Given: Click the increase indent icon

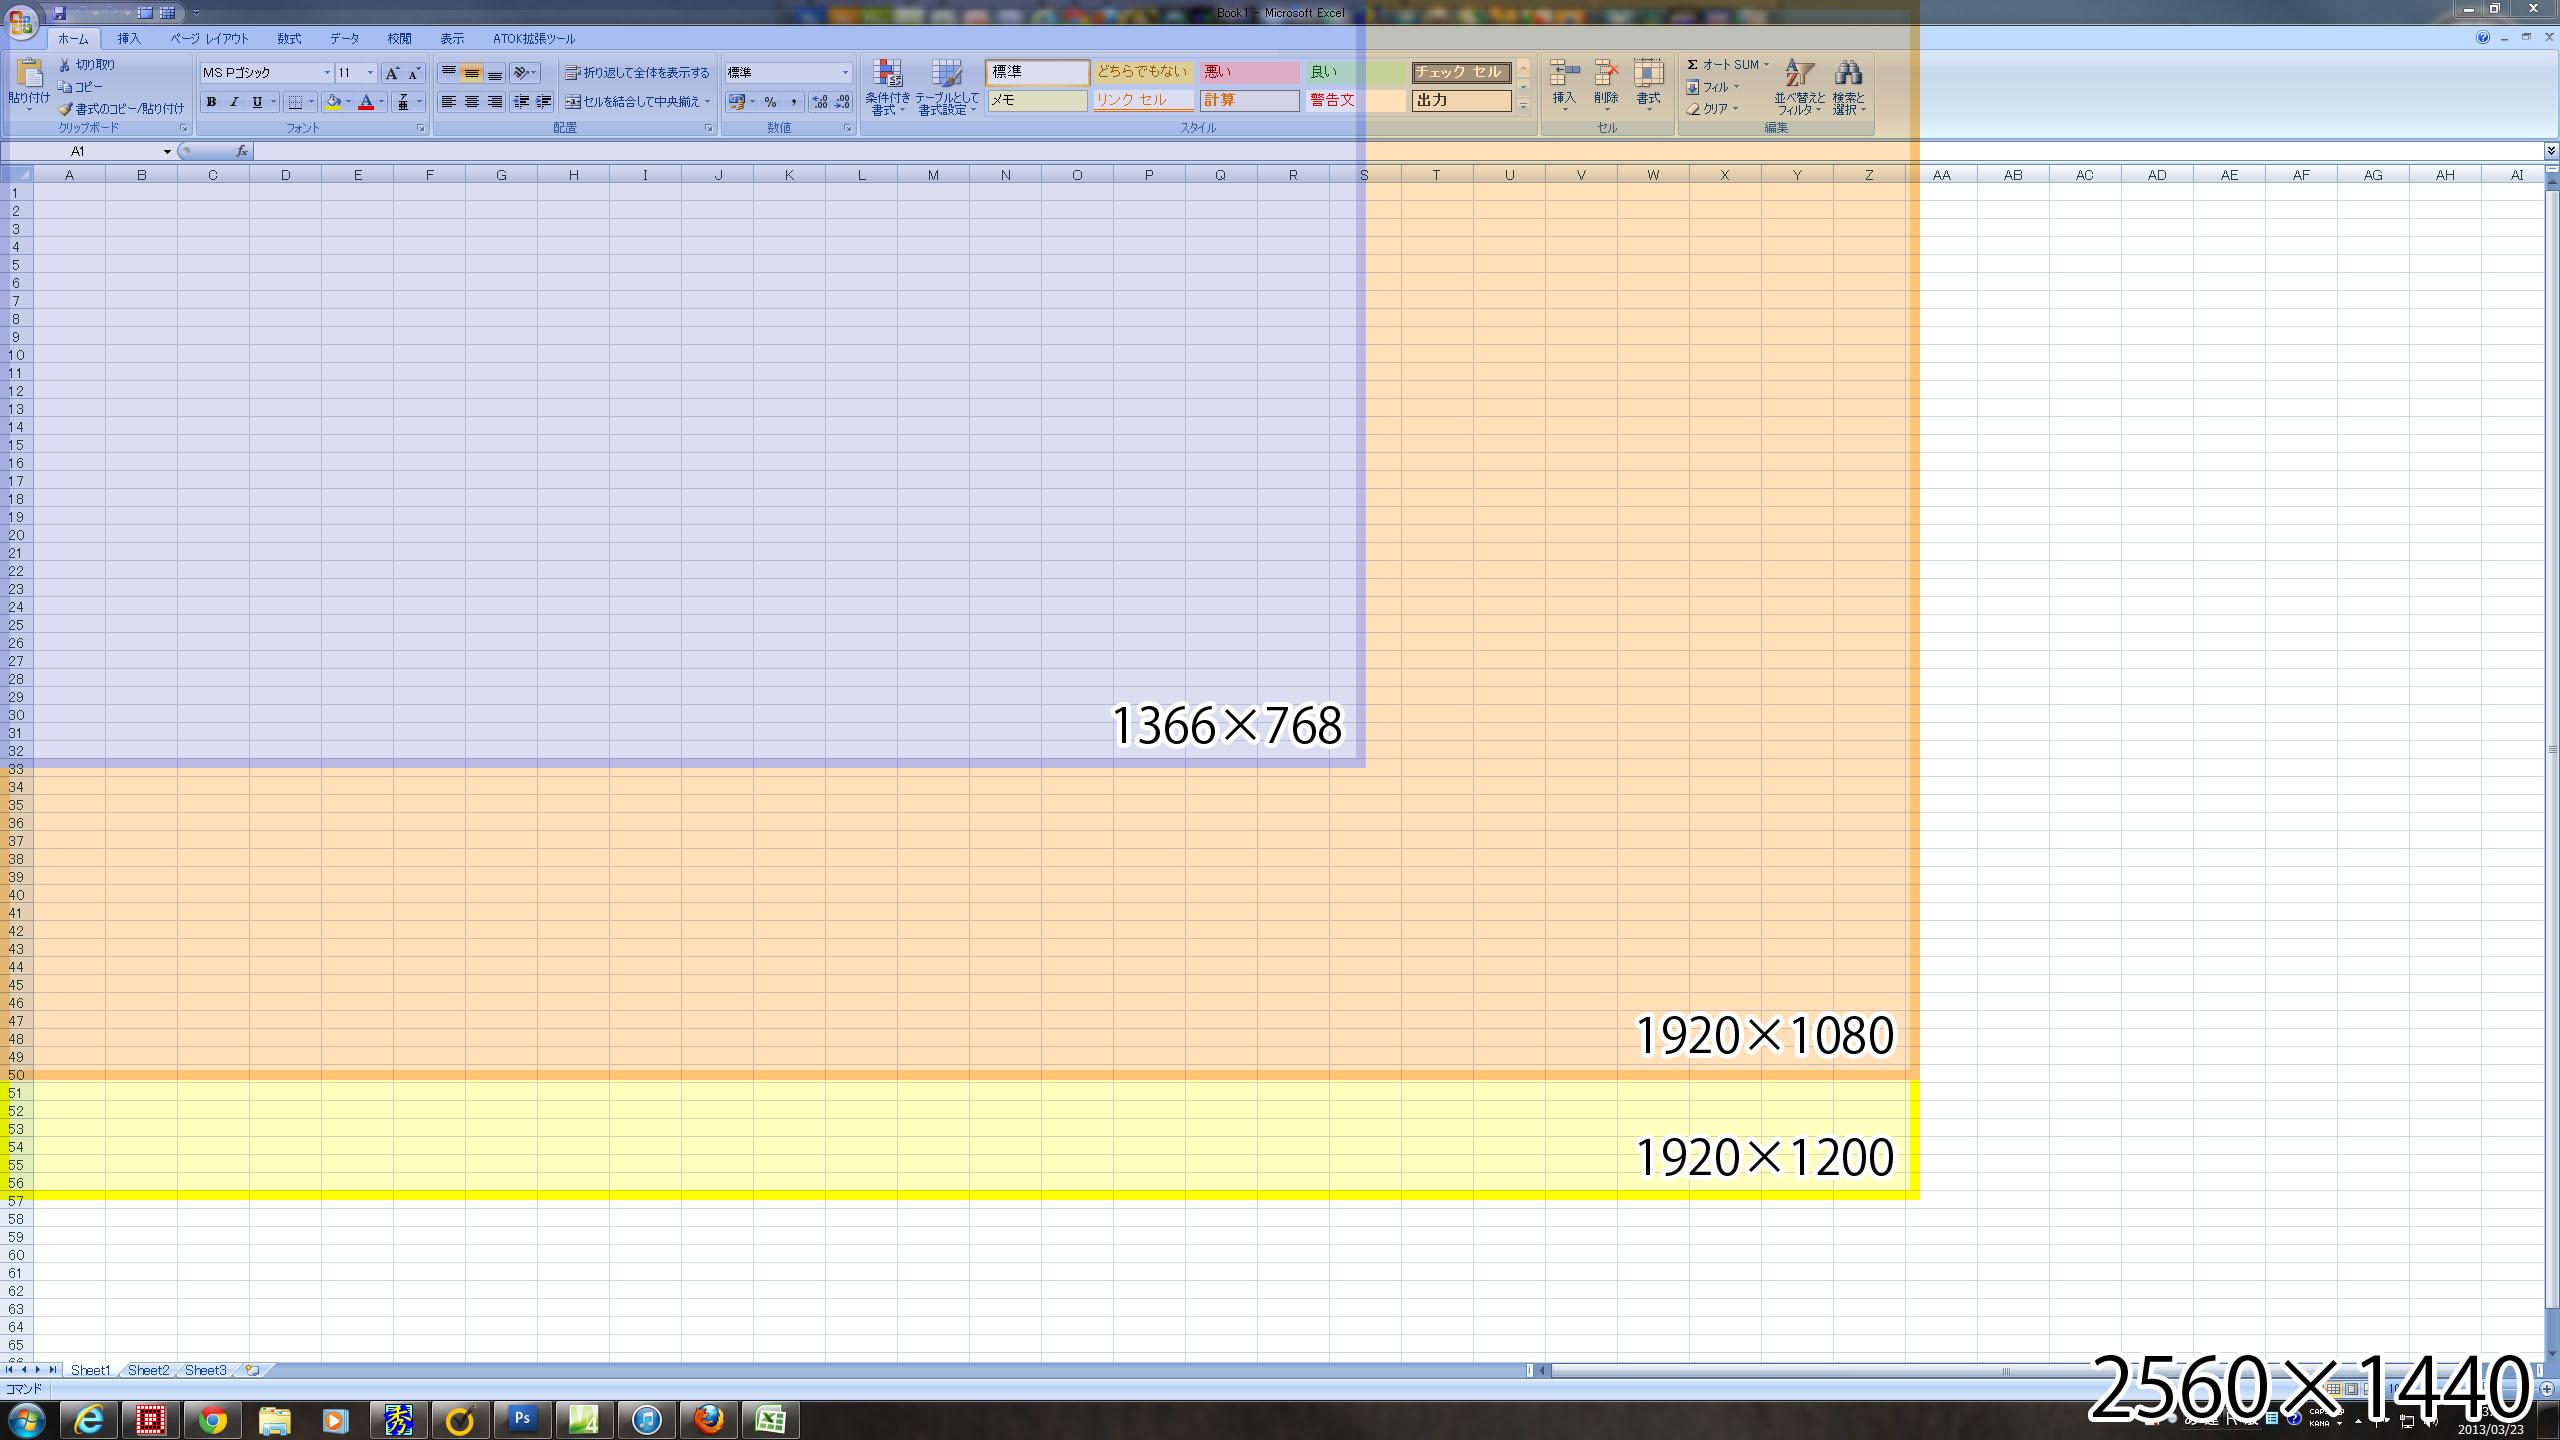Looking at the screenshot, I should pyautogui.click(x=543, y=102).
